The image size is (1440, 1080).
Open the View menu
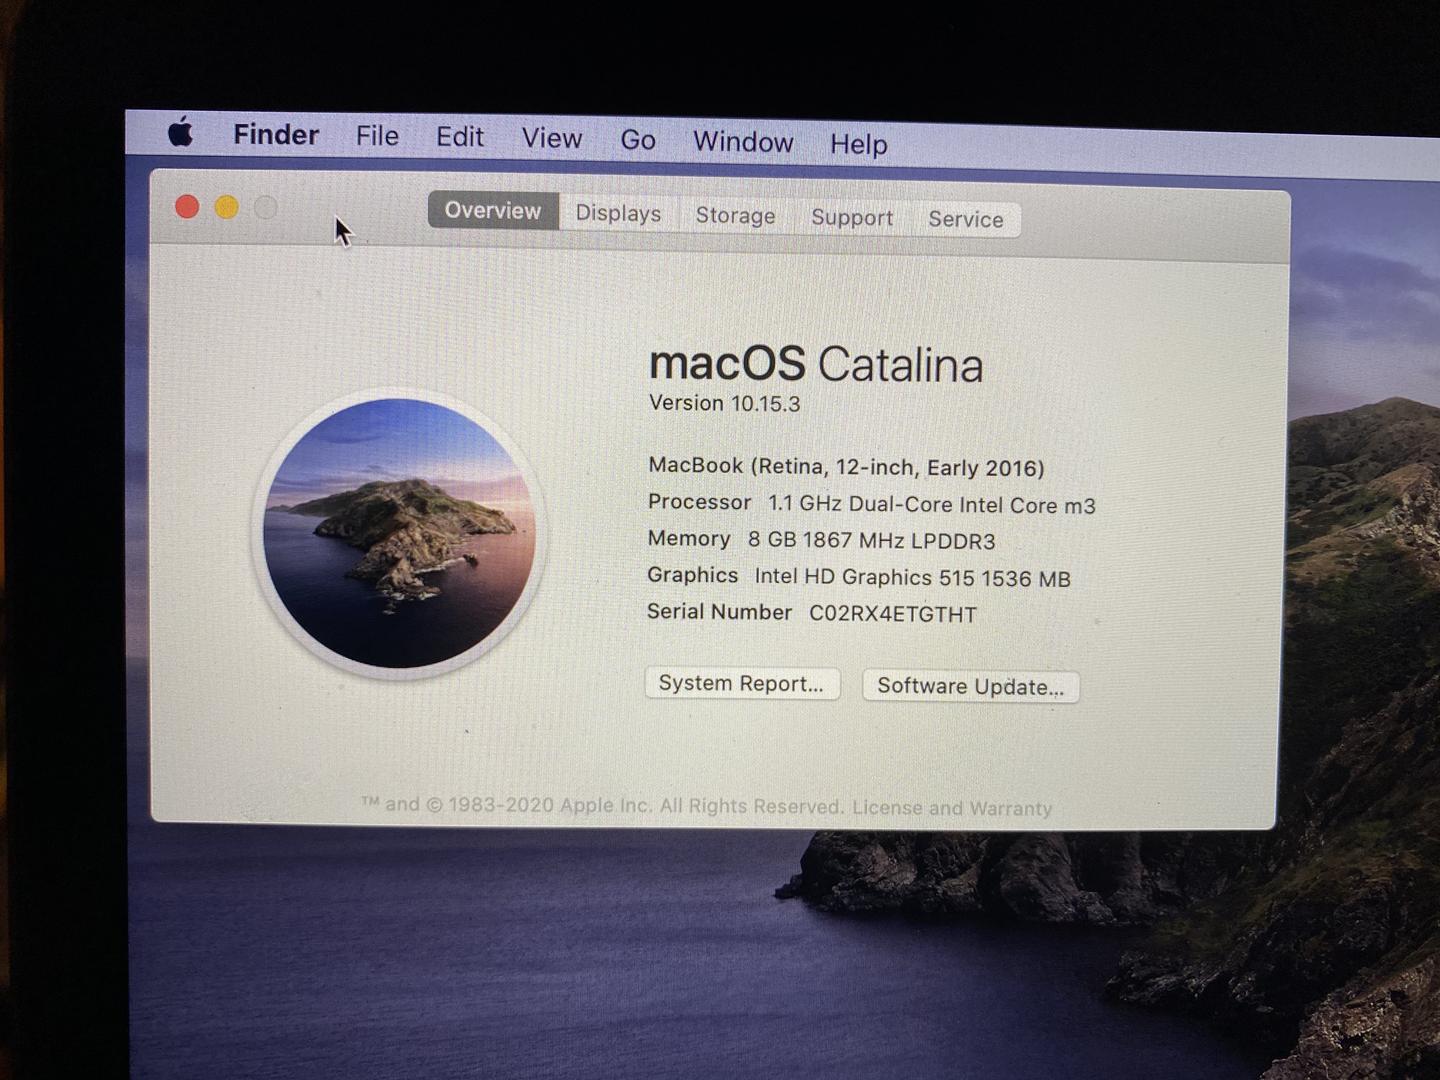pyautogui.click(x=551, y=139)
